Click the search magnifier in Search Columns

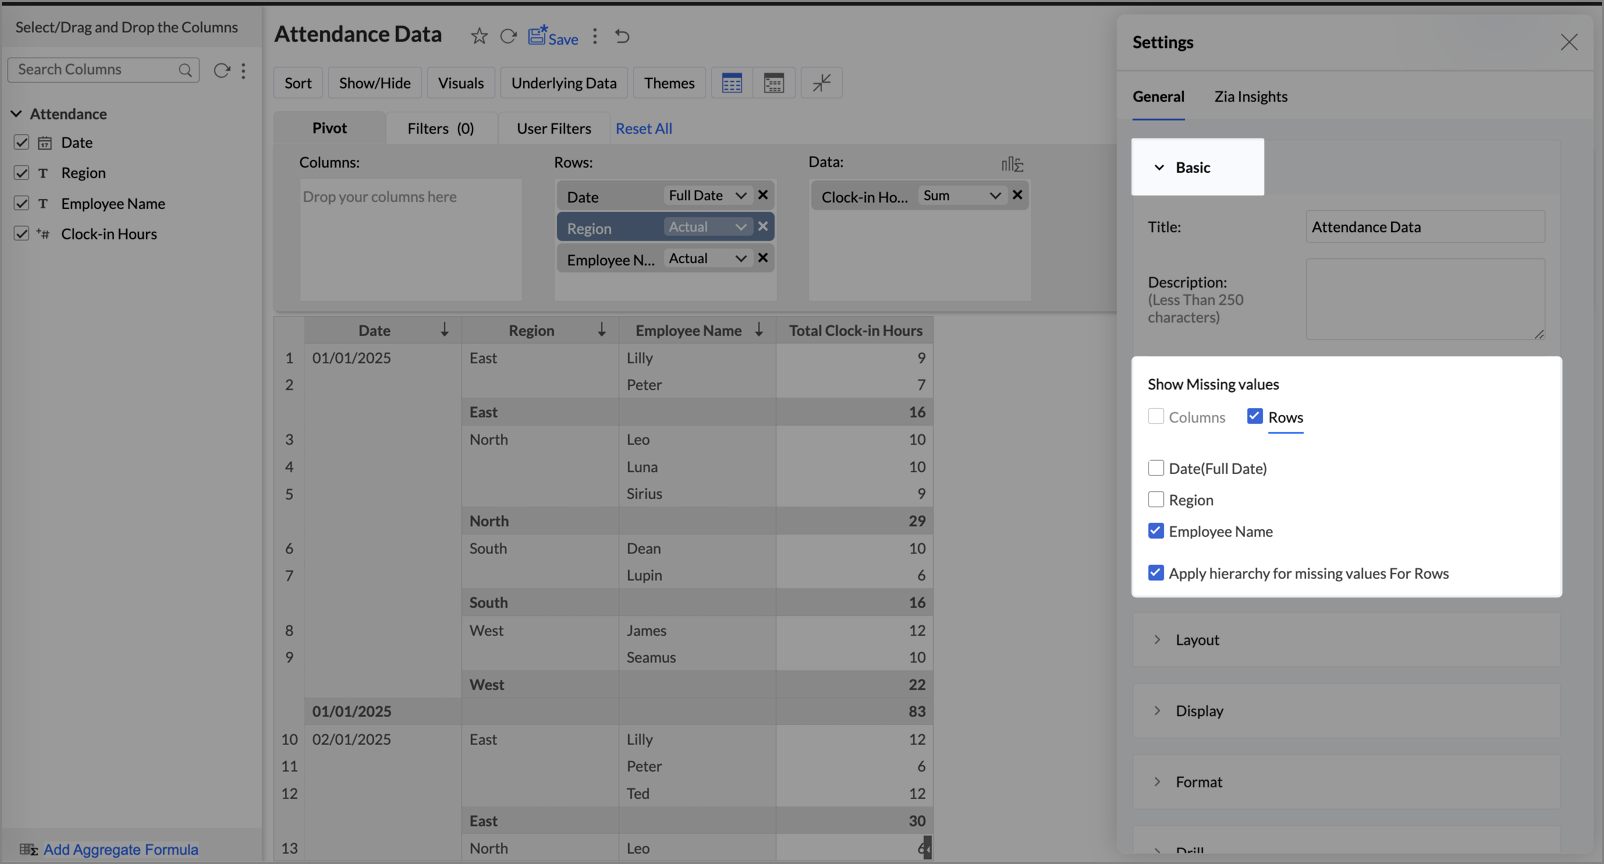185,70
